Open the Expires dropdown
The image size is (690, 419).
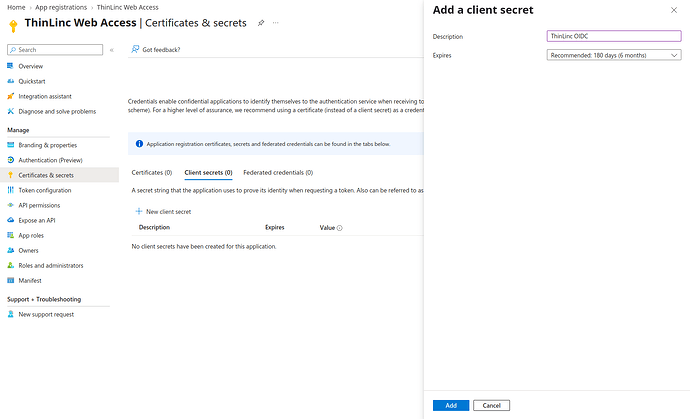click(614, 55)
